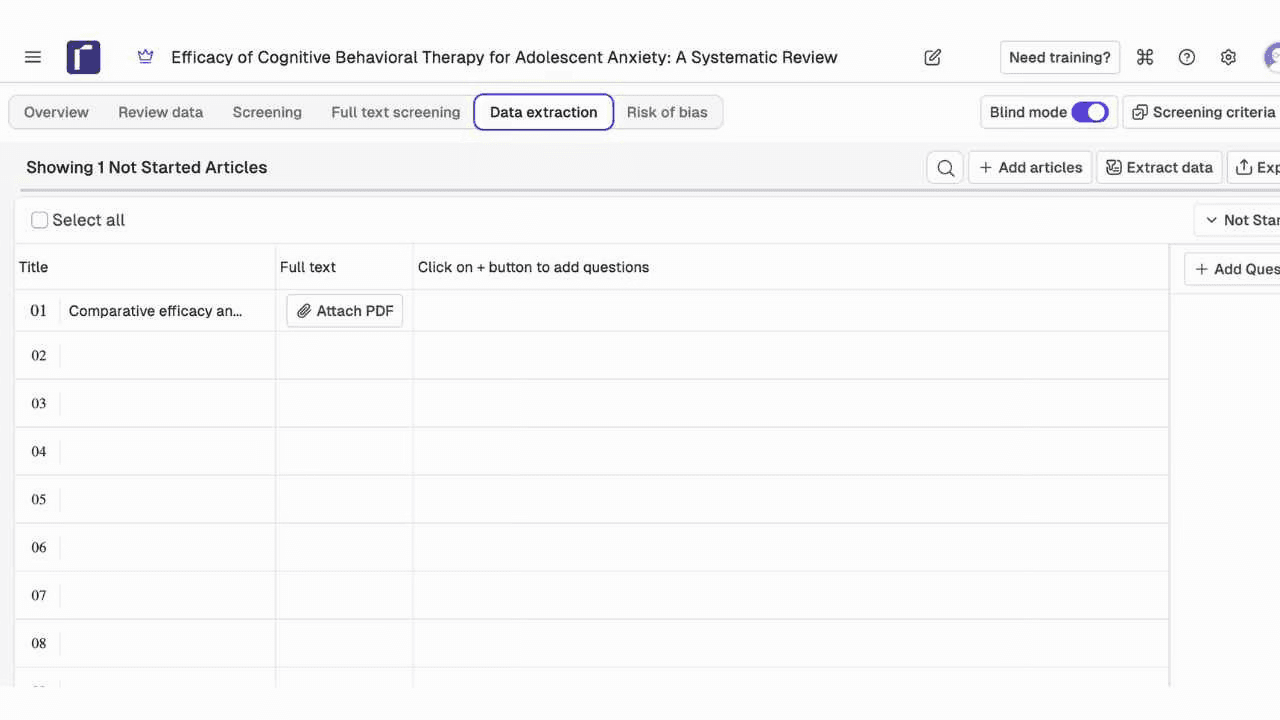Click the Export button
1280x720 pixels.
[1254, 168]
